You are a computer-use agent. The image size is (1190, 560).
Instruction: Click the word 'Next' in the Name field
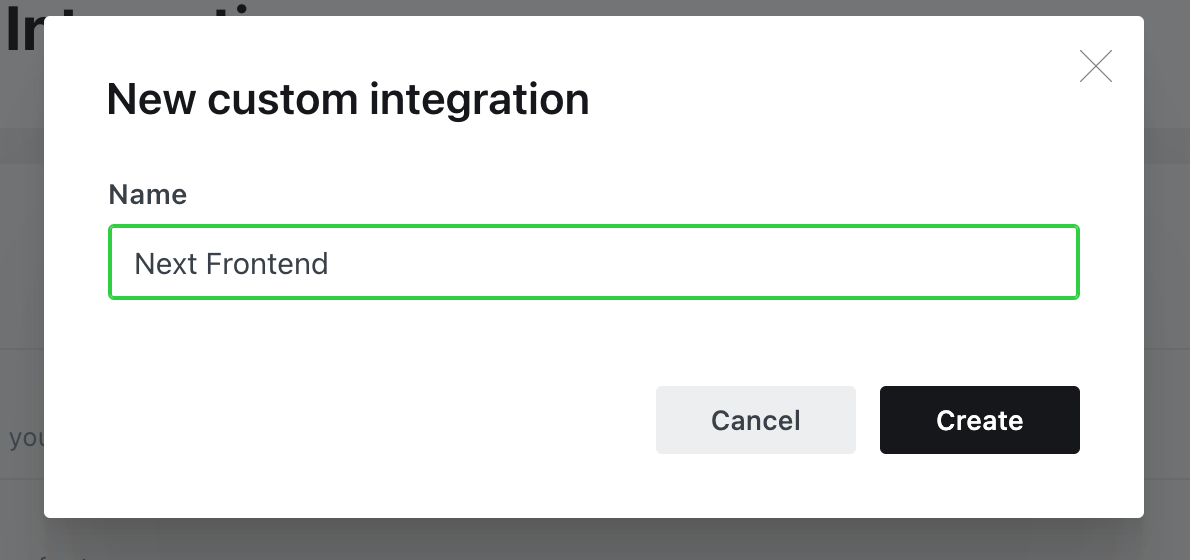point(165,263)
